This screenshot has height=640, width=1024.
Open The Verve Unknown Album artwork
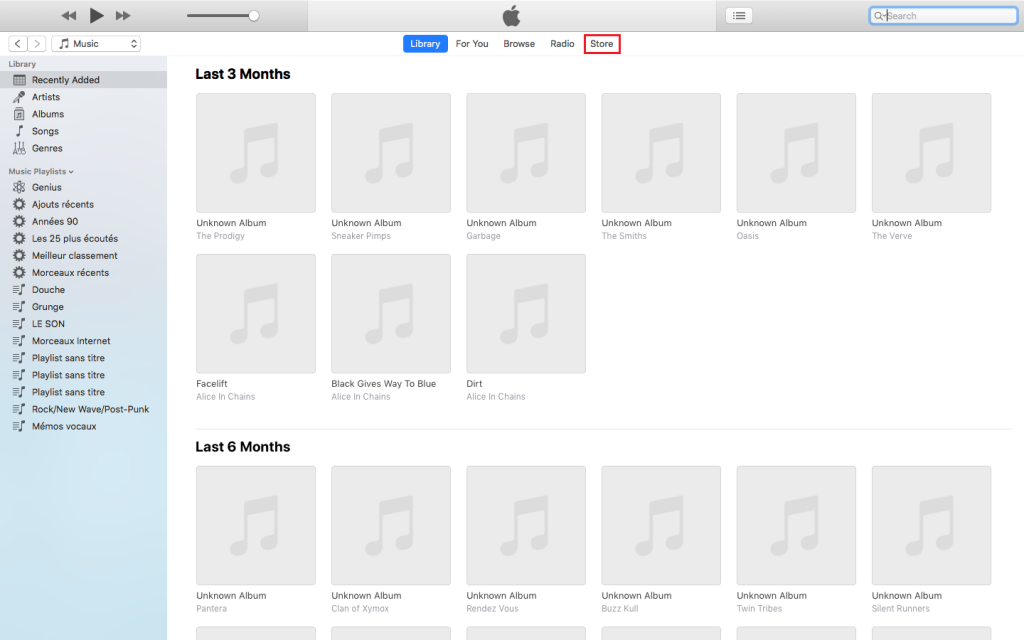tap(932, 153)
